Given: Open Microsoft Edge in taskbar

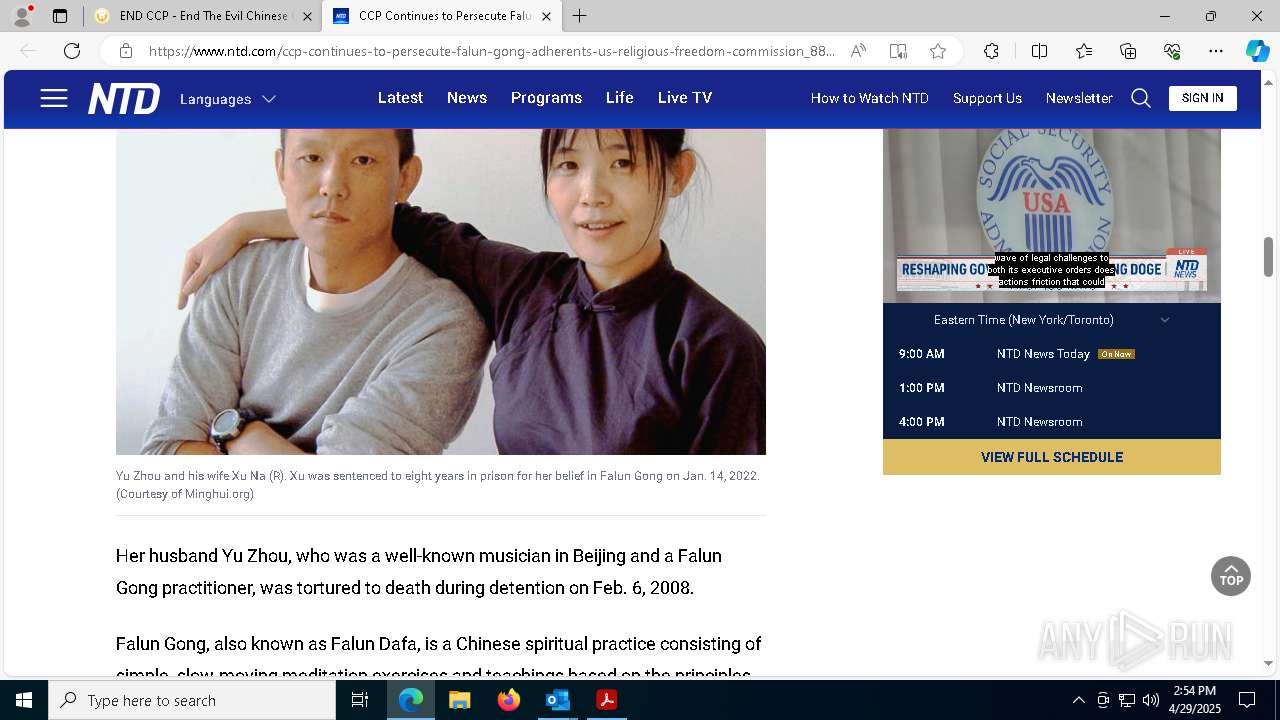Looking at the screenshot, I should coord(411,700).
